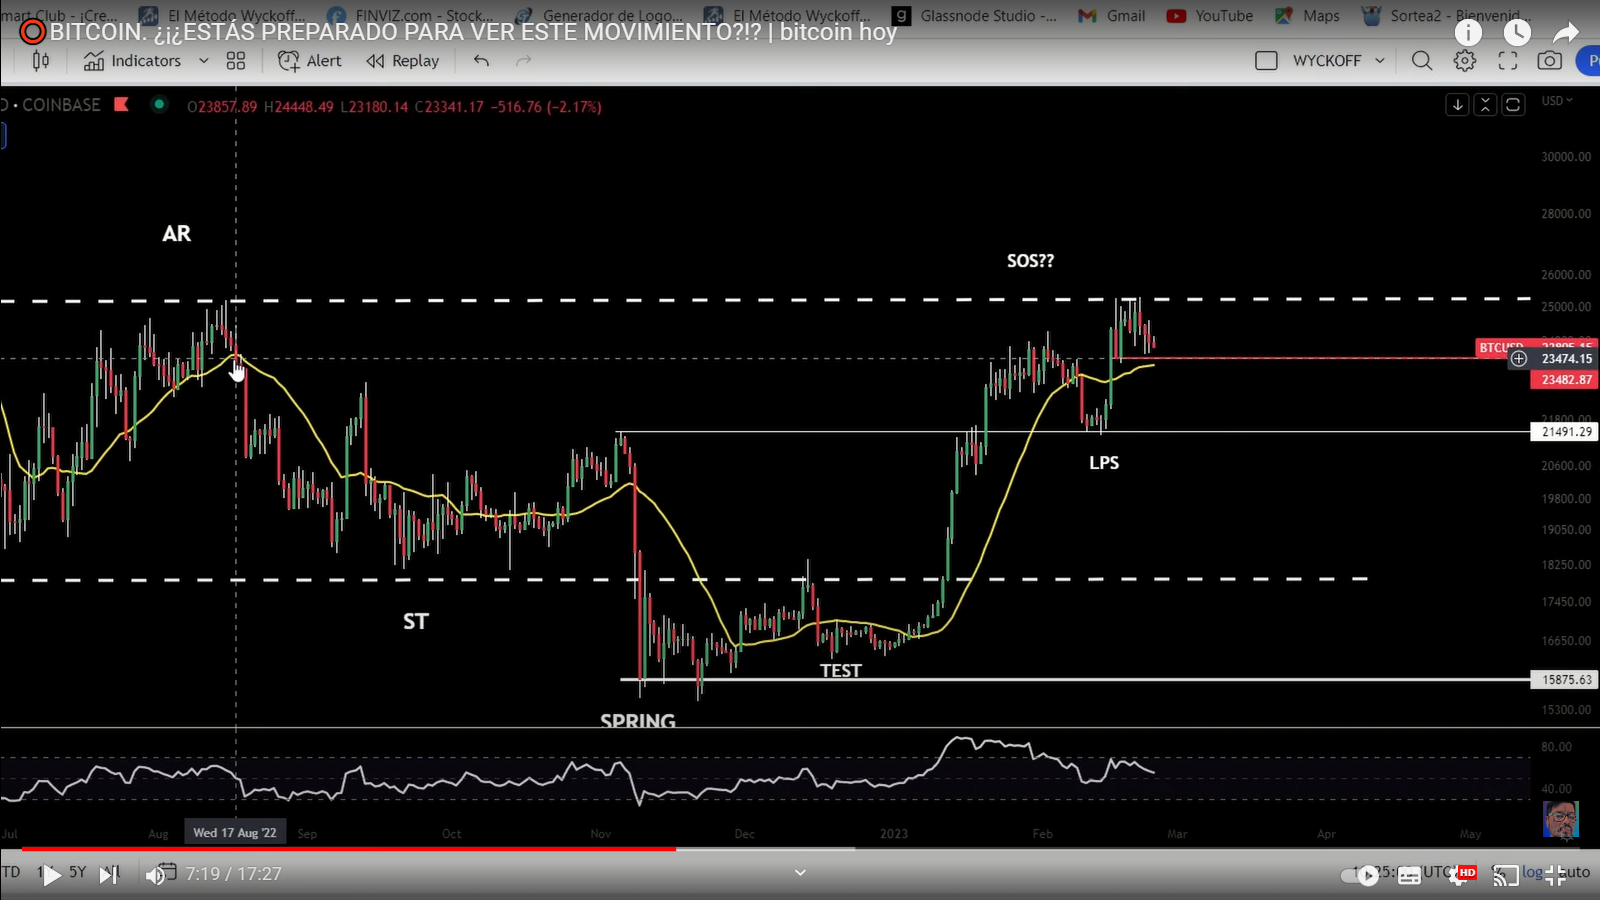Open the Generador de Logo bookmark
The height and width of the screenshot is (900, 1600).
pos(598,15)
